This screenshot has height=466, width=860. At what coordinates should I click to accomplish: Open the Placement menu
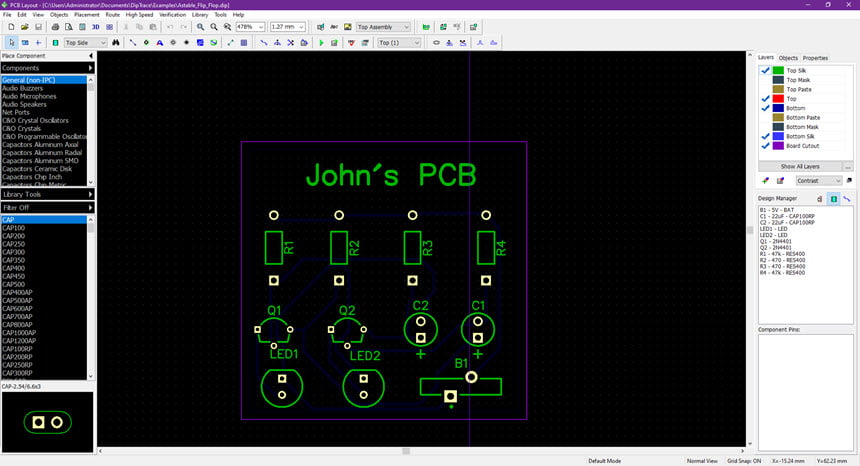(x=87, y=15)
